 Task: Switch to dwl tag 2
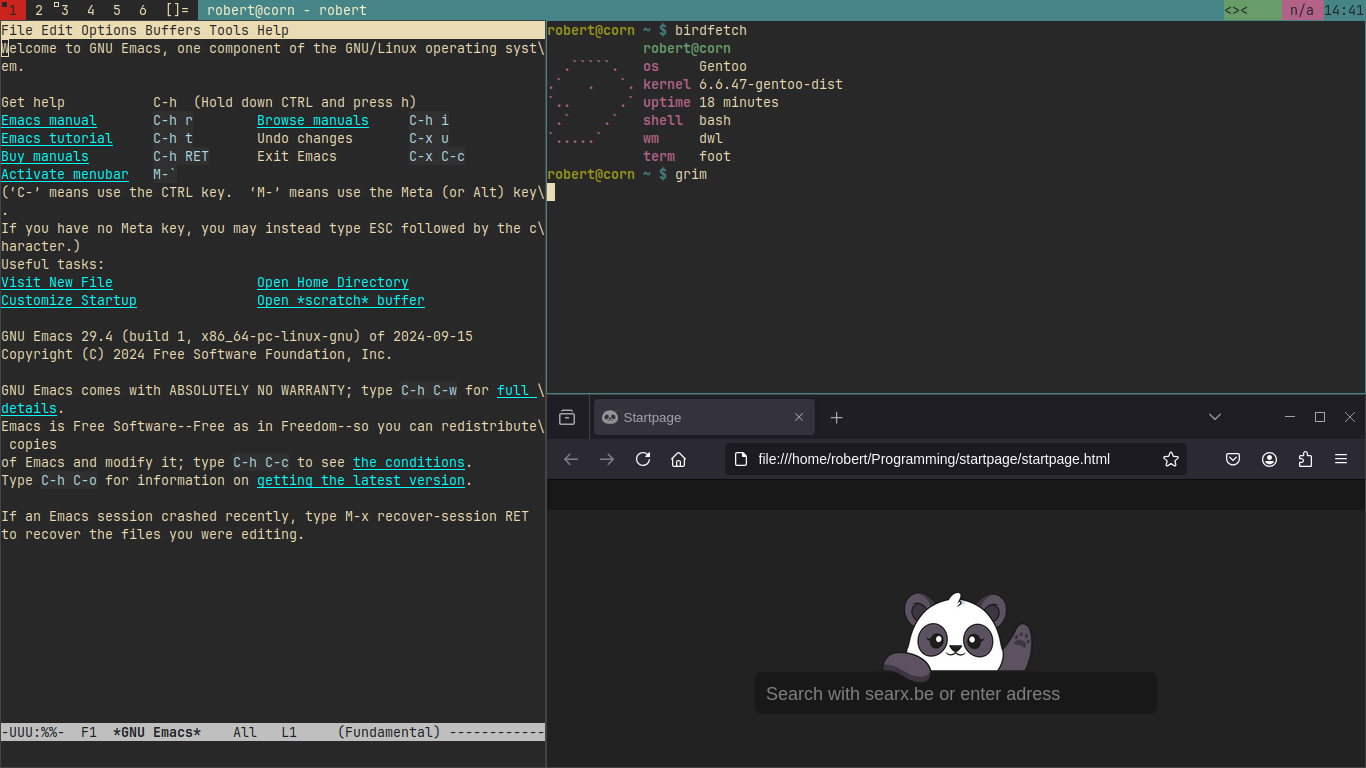(39, 10)
